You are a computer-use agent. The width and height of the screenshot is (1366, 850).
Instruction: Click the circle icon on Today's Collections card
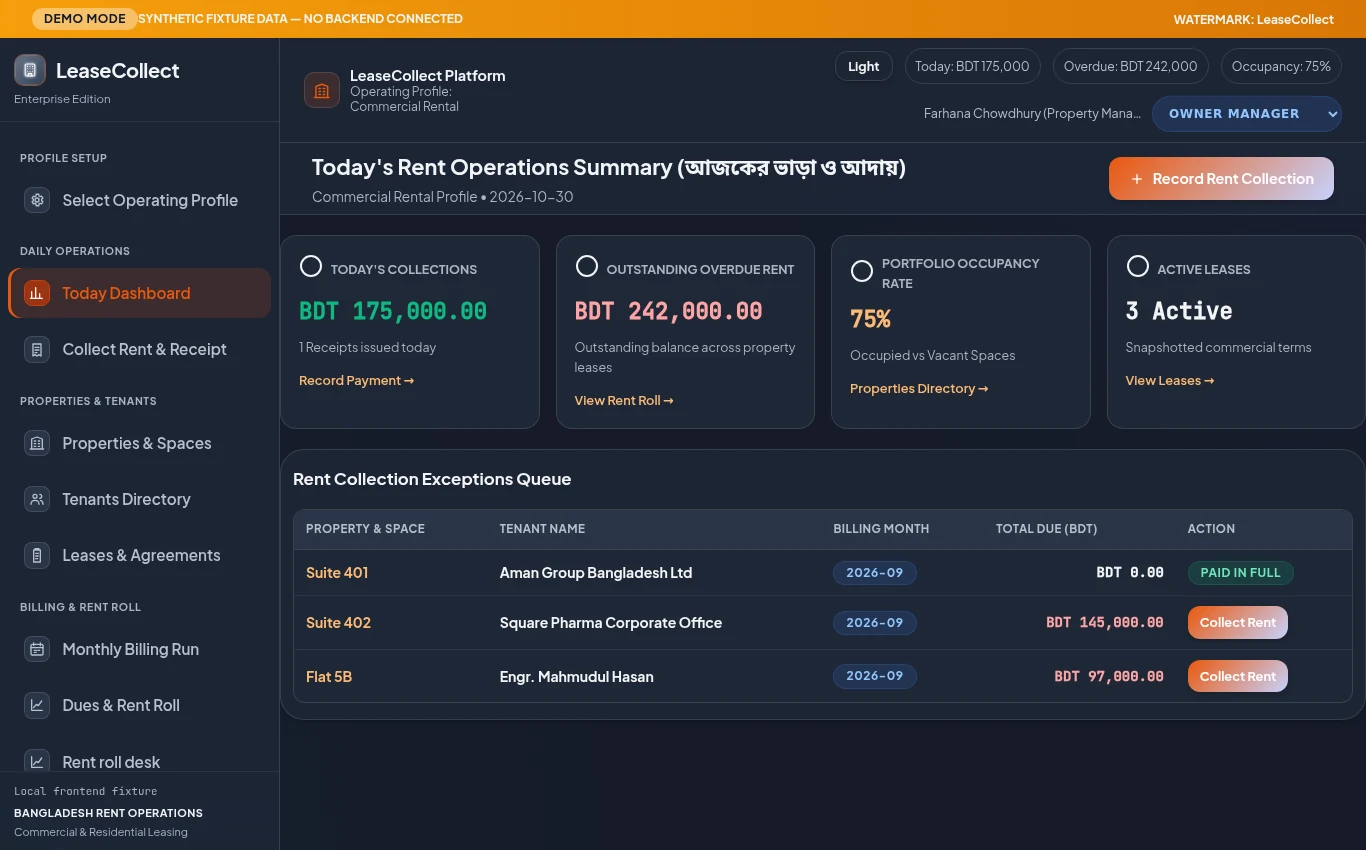(x=311, y=266)
